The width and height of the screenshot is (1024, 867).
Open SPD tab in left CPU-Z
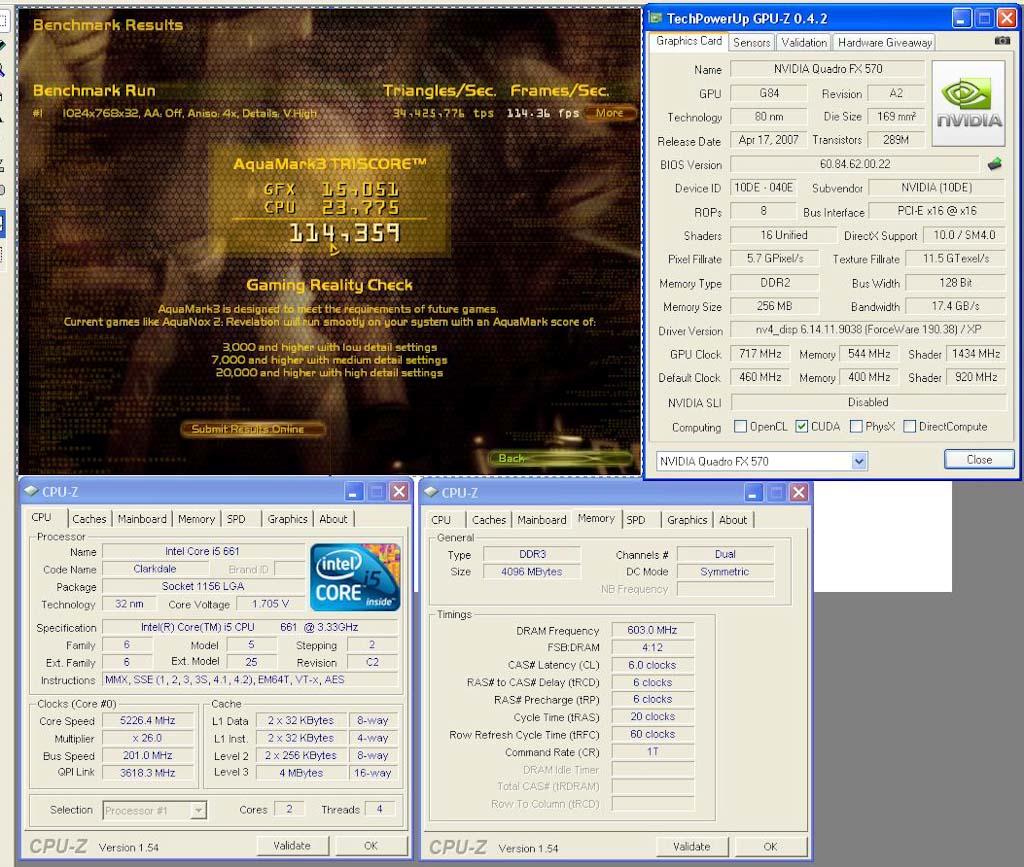(236, 519)
